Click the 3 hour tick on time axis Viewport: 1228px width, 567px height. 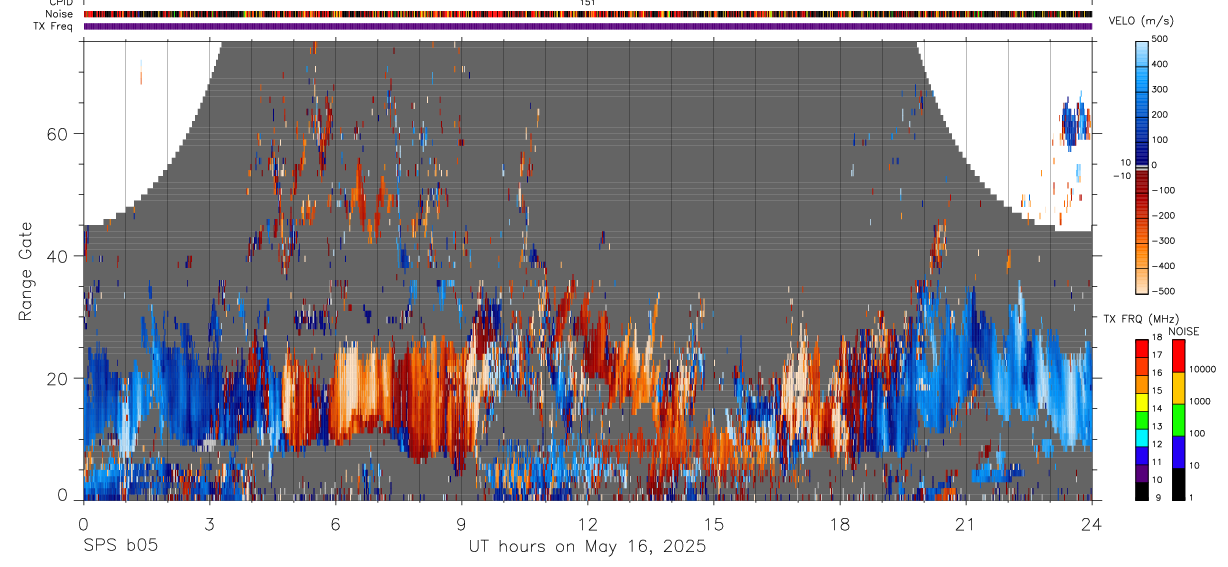point(210,523)
